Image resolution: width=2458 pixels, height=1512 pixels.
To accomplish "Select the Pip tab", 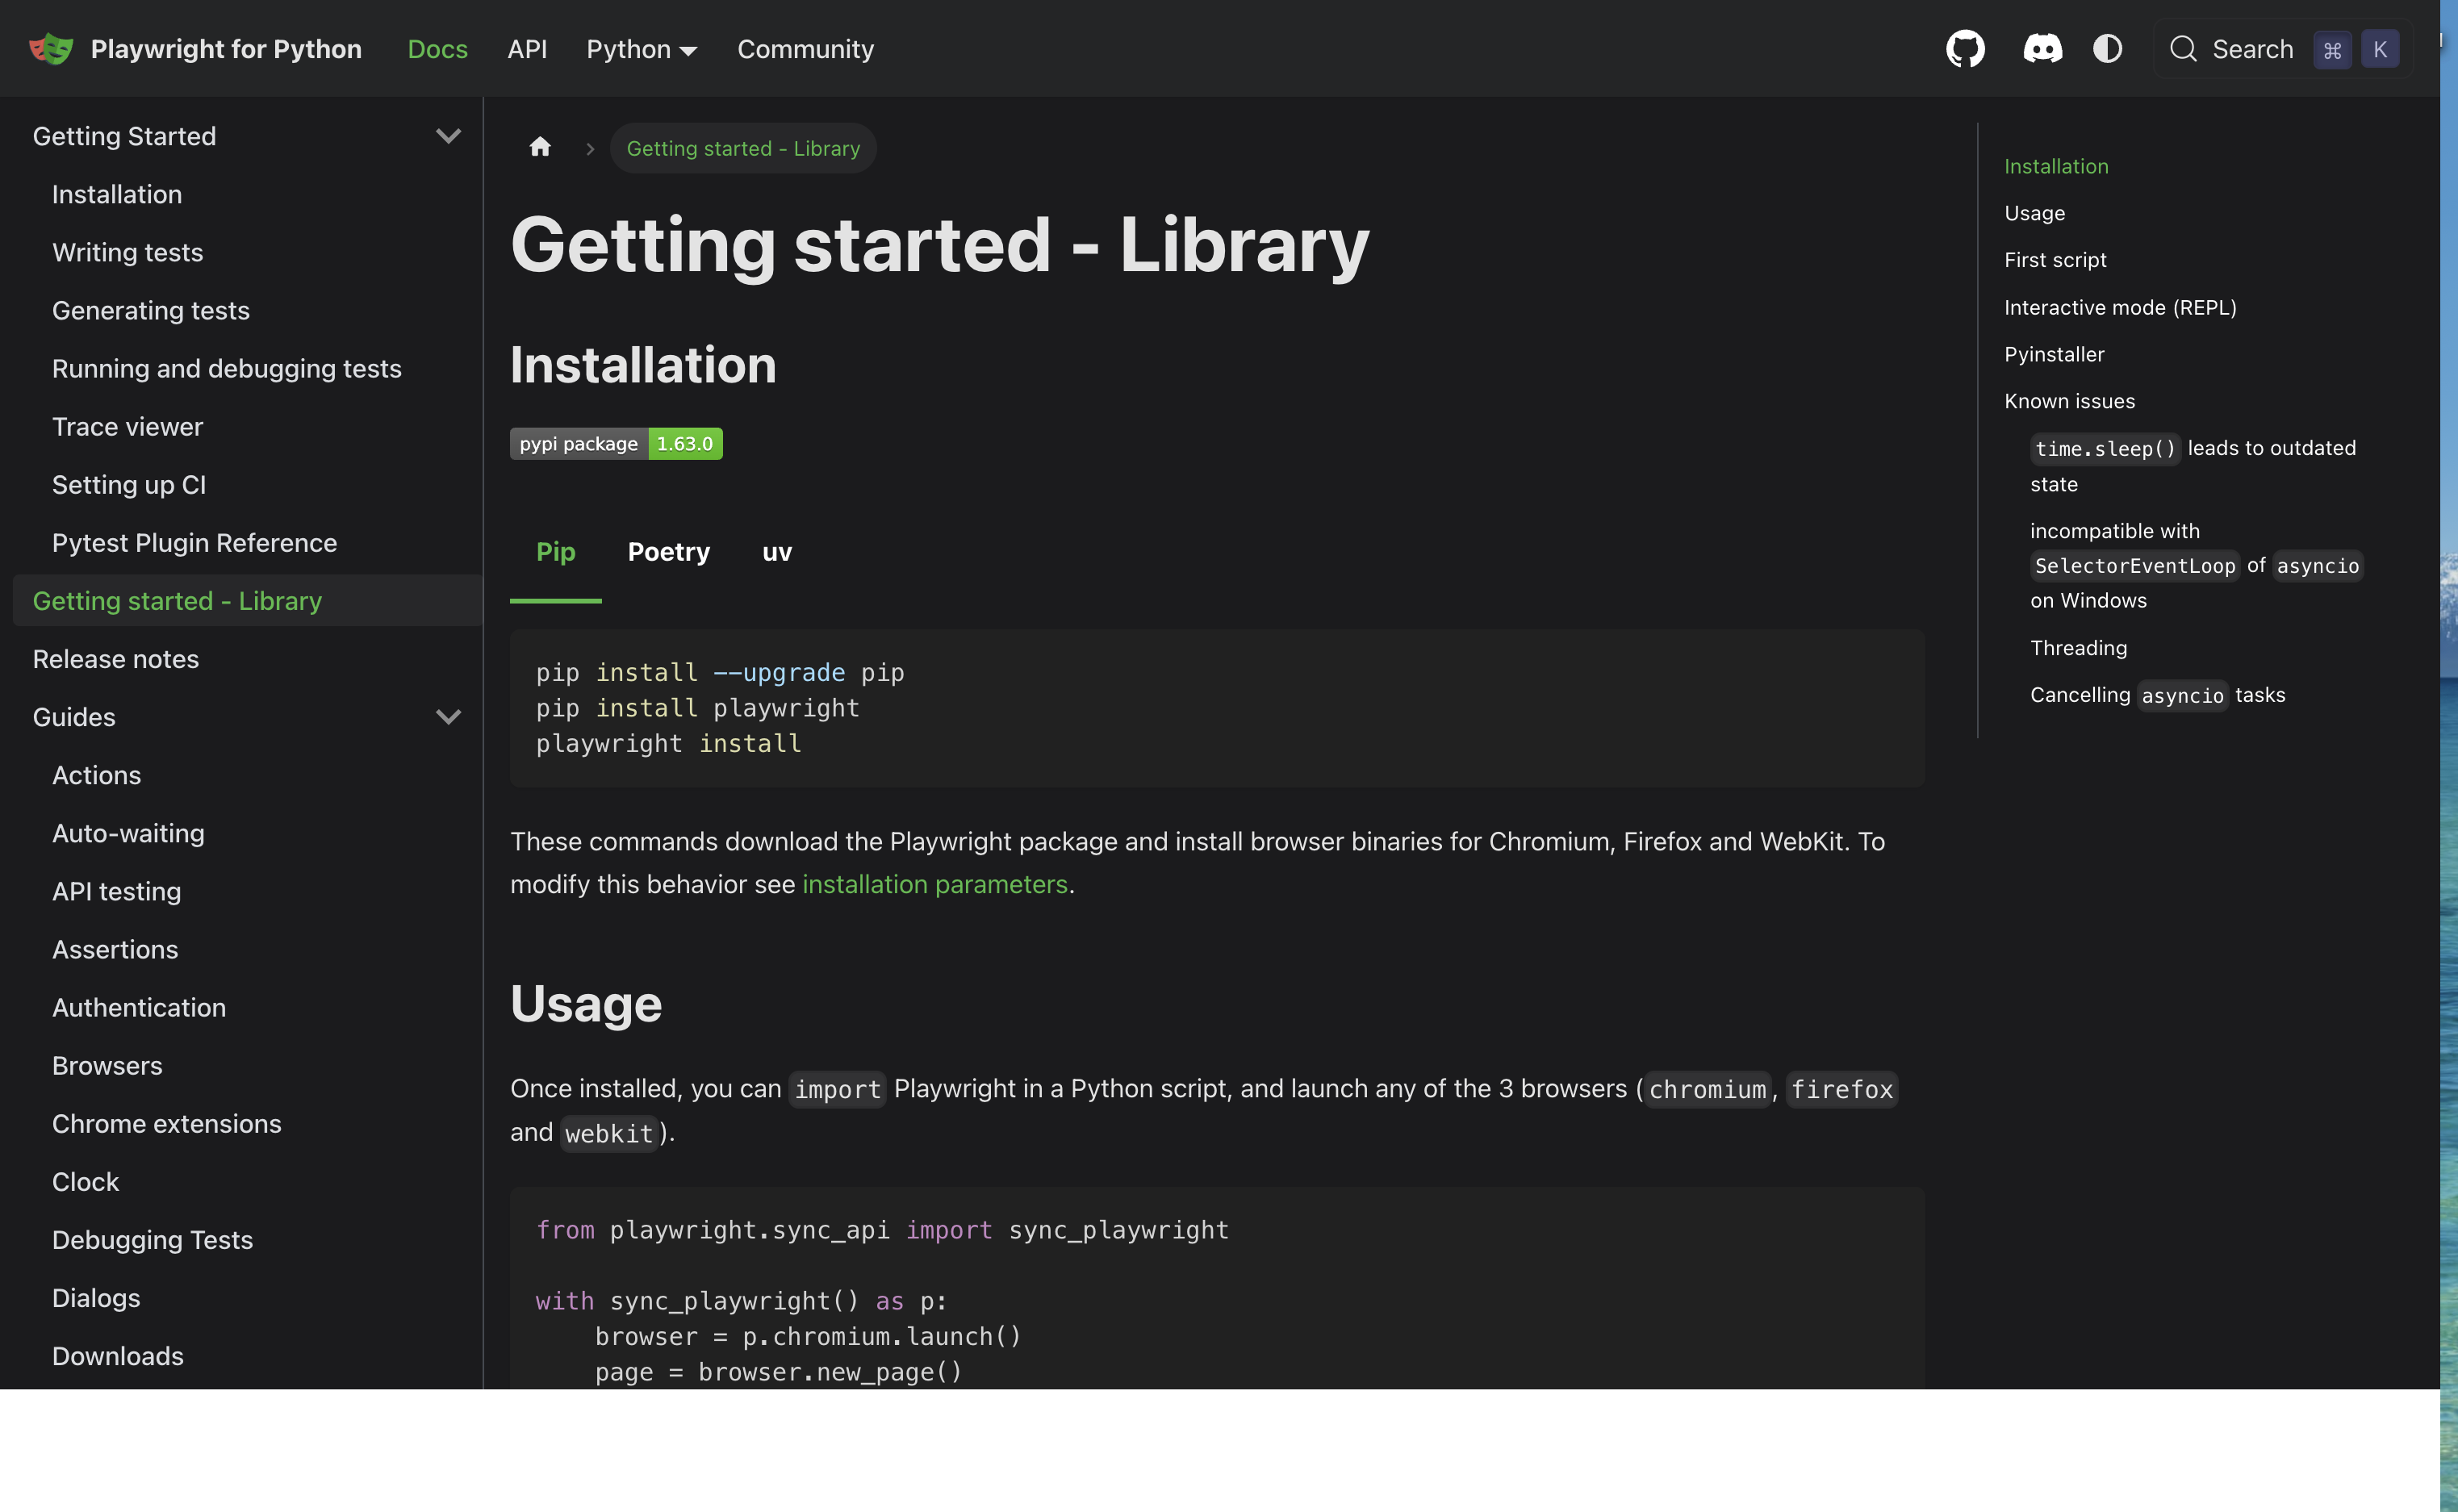I will point(556,552).
